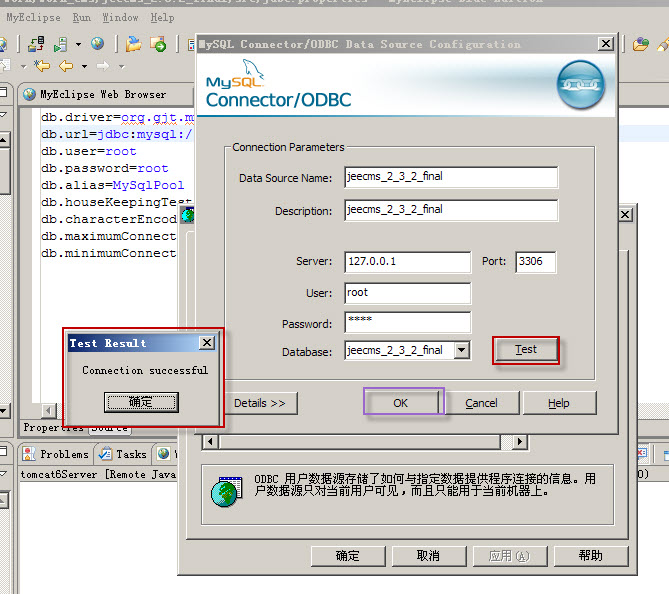669x594 pixels.
Task: Click Help in the ODBC configuration dialog
Action: pyautogui.click(x=558, y=403)
